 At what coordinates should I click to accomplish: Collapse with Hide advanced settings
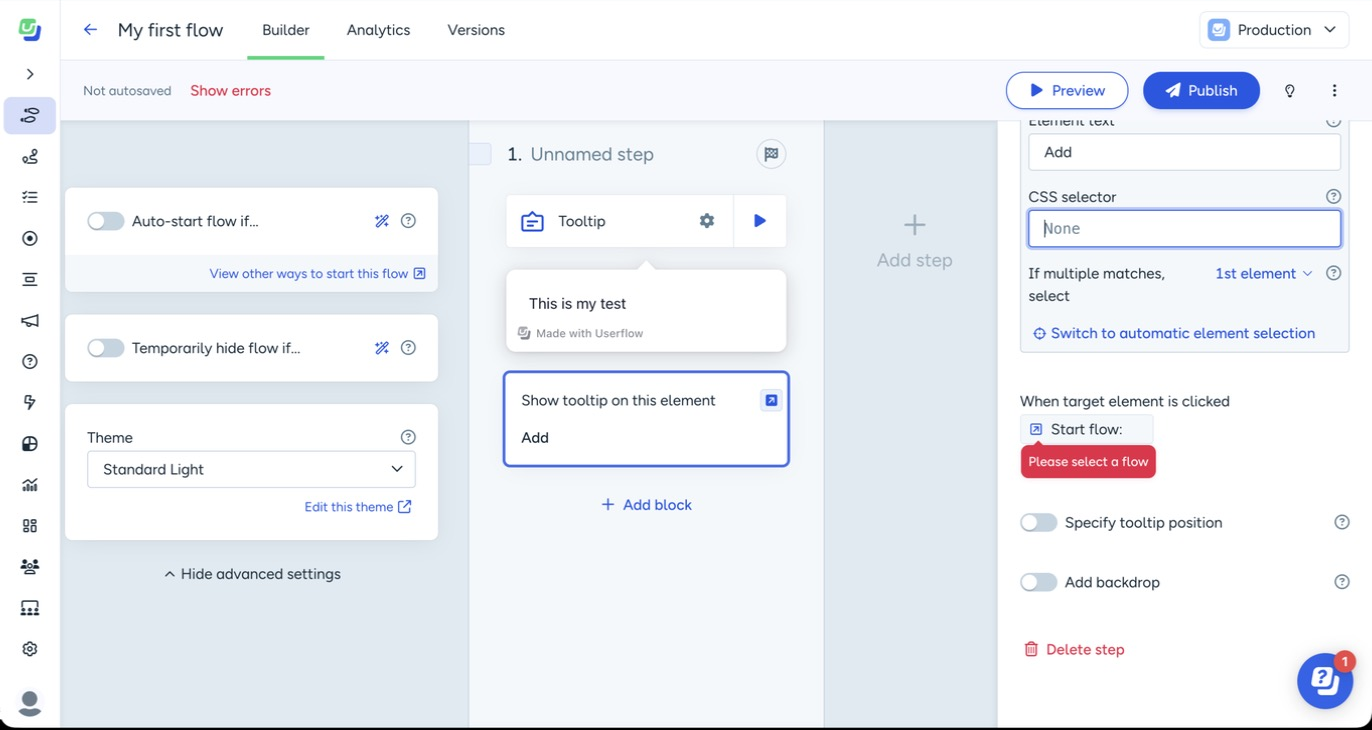click(252, 574)
